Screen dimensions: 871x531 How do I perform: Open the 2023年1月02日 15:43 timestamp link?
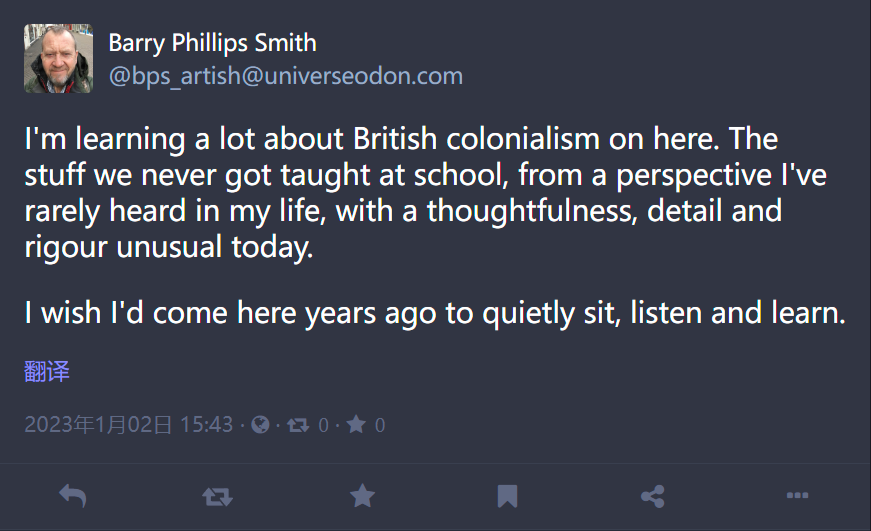(x=128, y=425)
